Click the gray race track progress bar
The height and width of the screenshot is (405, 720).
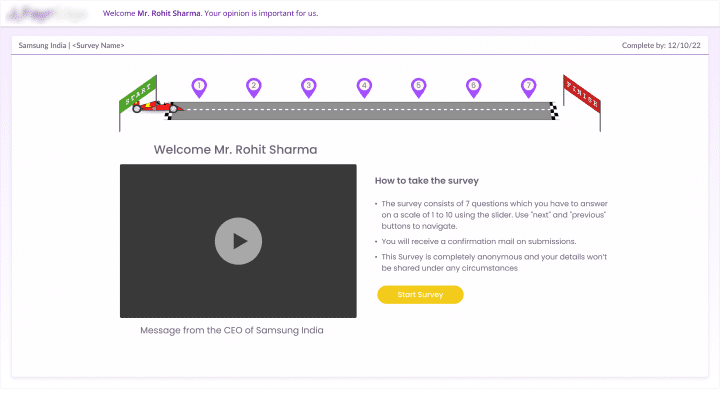click(360, 110)
